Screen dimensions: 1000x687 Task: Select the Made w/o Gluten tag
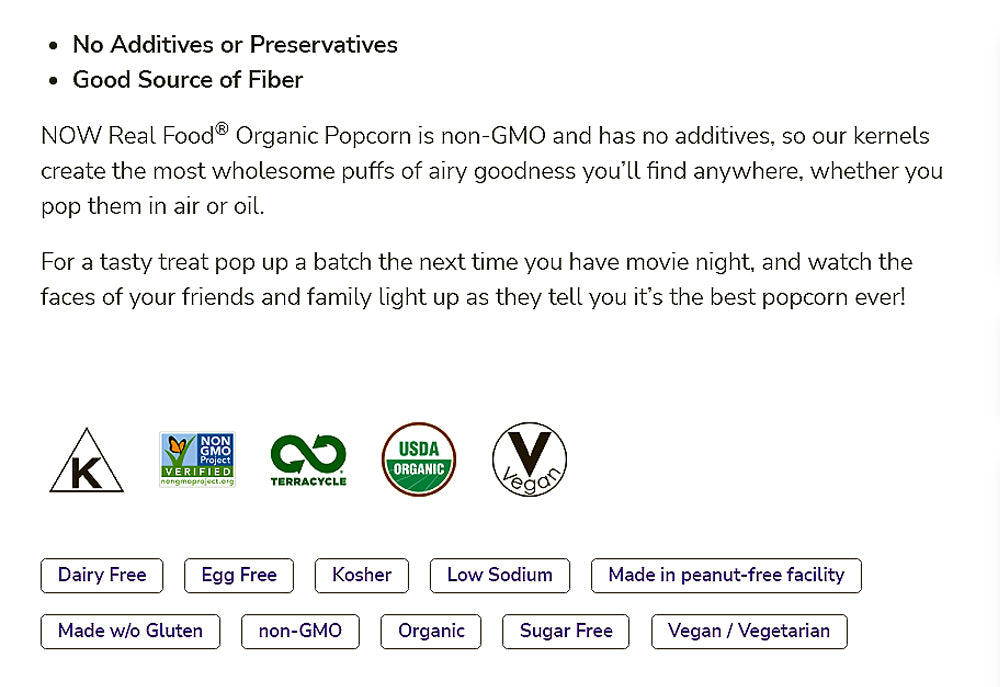[x=130, y=631]
